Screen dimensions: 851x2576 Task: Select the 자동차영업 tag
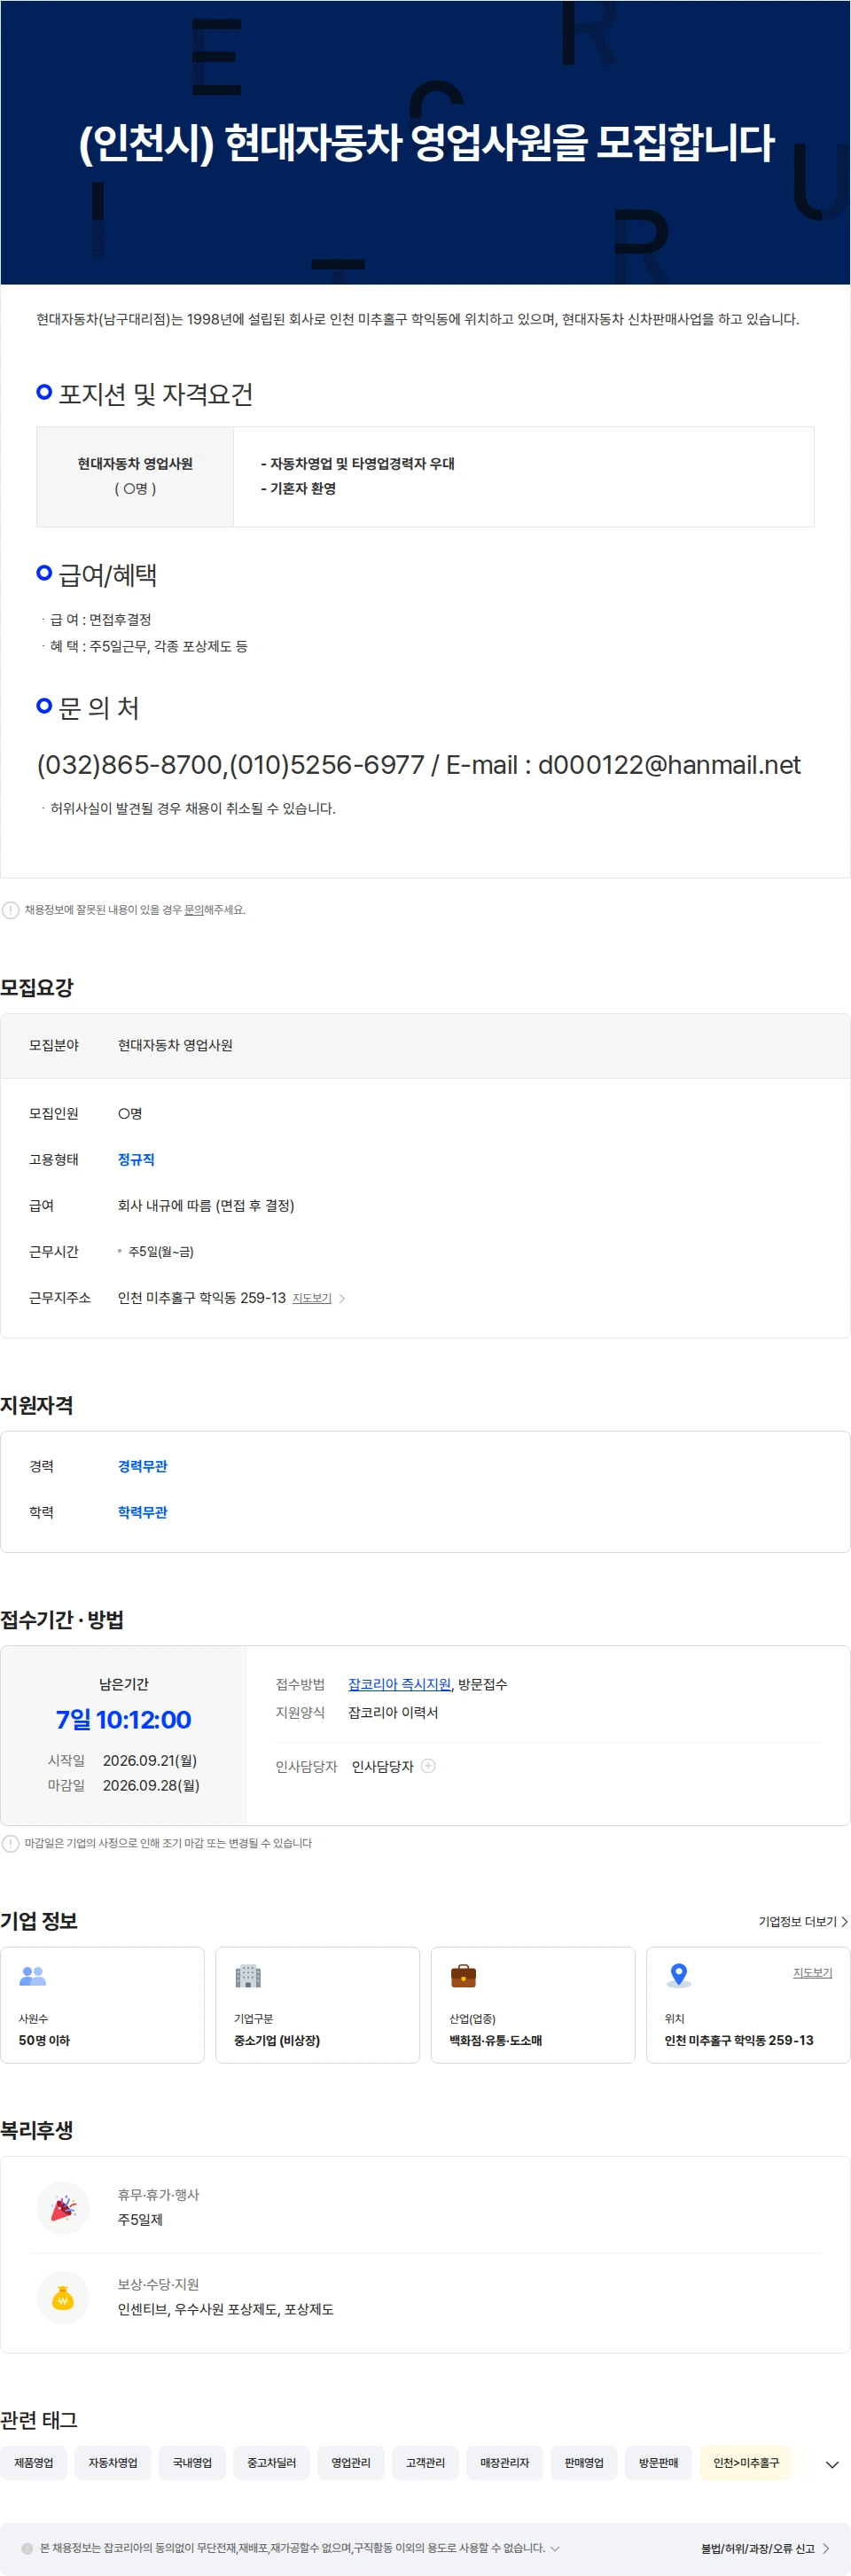pyautogui.click(x=113, y=2463)
